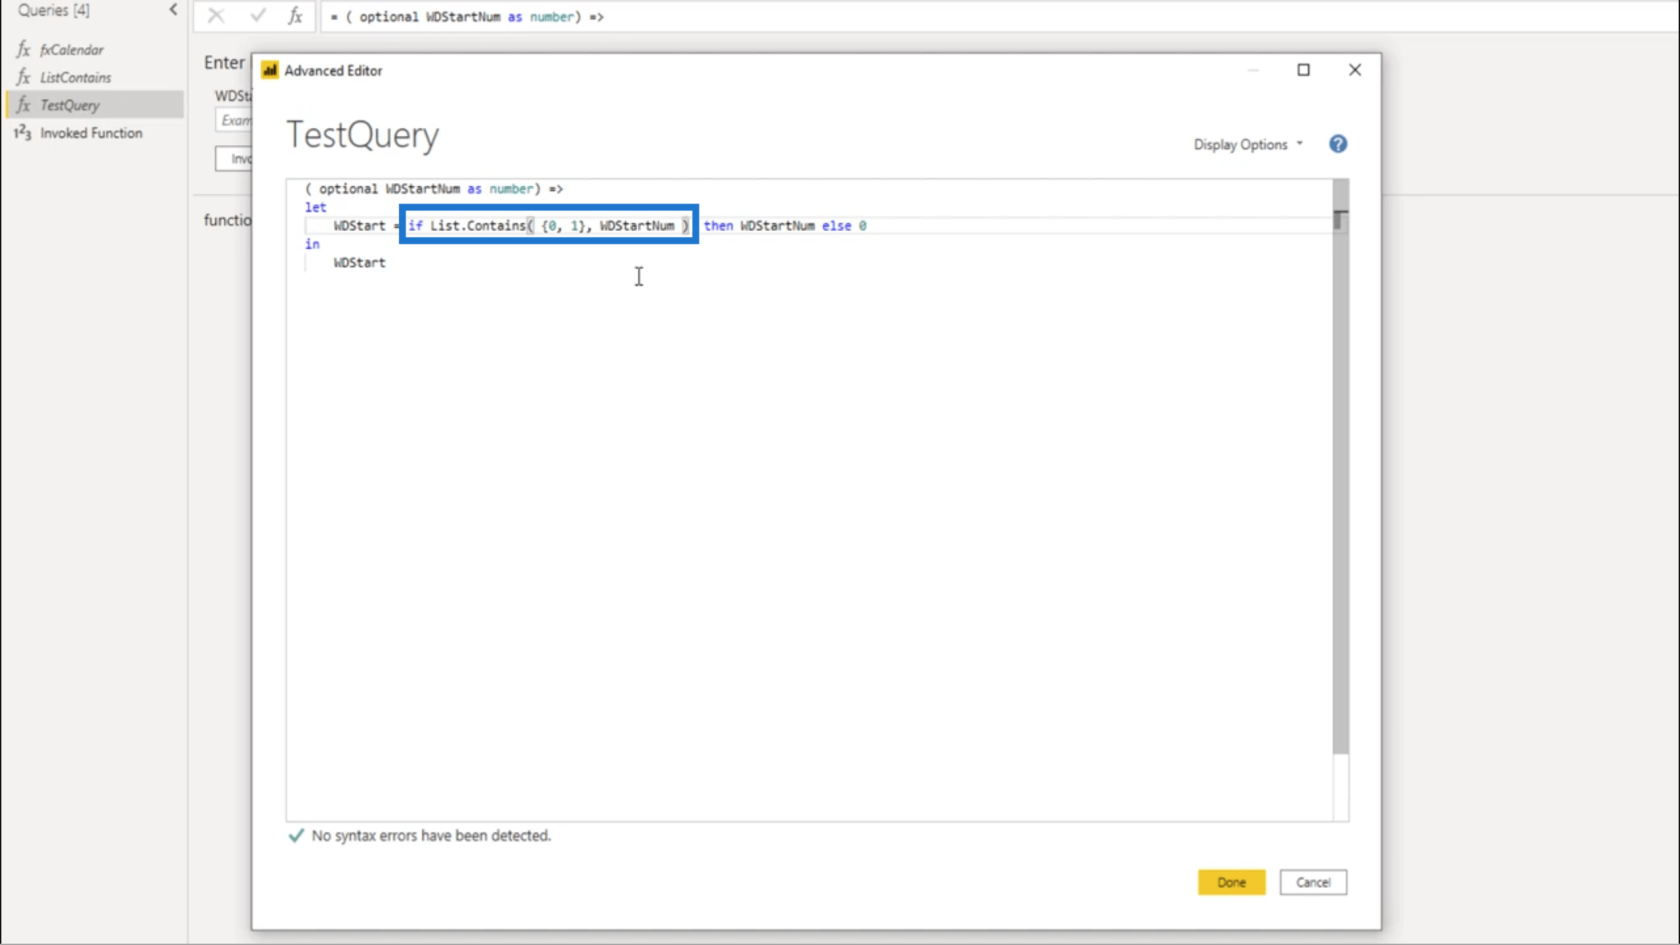Click the fx icon beside fxCalendar
This screenshot has height=945, width=1680.
[x=23, y=50]
